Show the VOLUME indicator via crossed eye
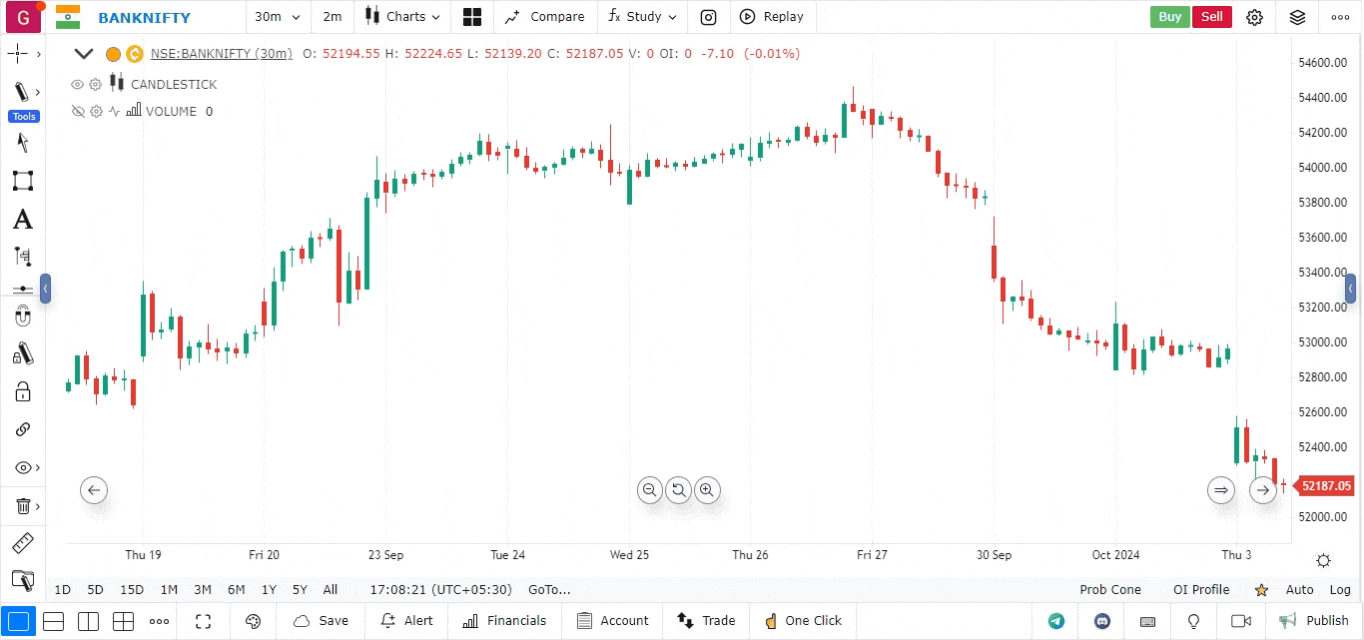1364x640 pixels. point(77,111)
